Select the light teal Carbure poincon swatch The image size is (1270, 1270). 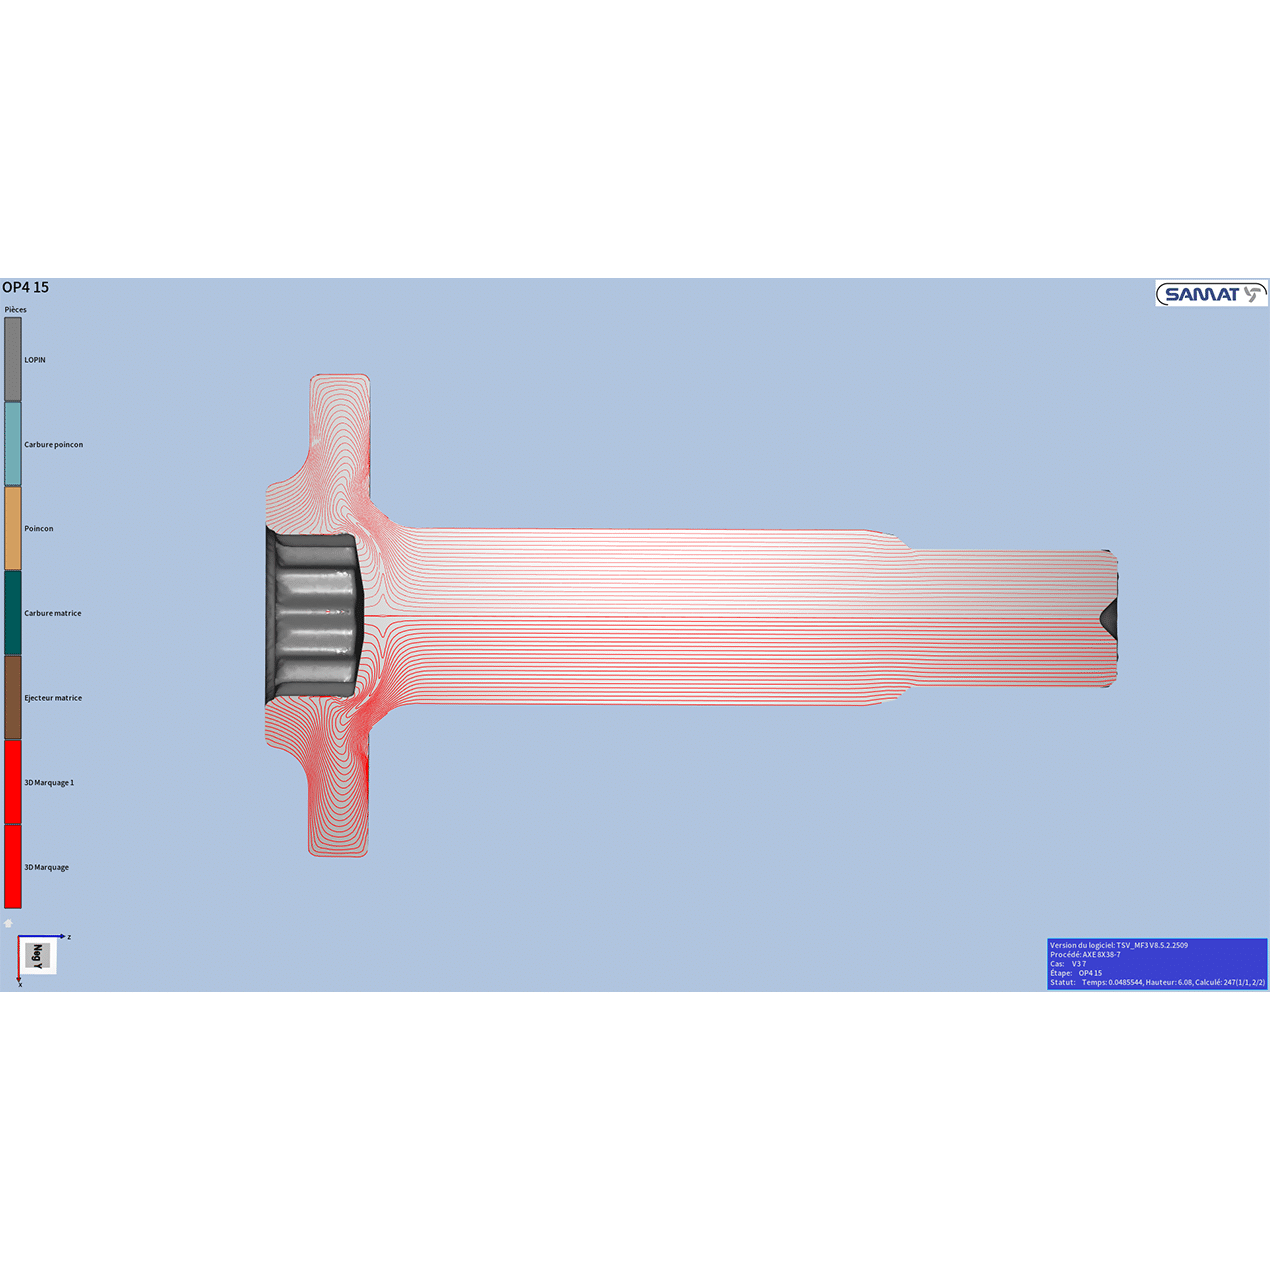[x=13, y=444]
